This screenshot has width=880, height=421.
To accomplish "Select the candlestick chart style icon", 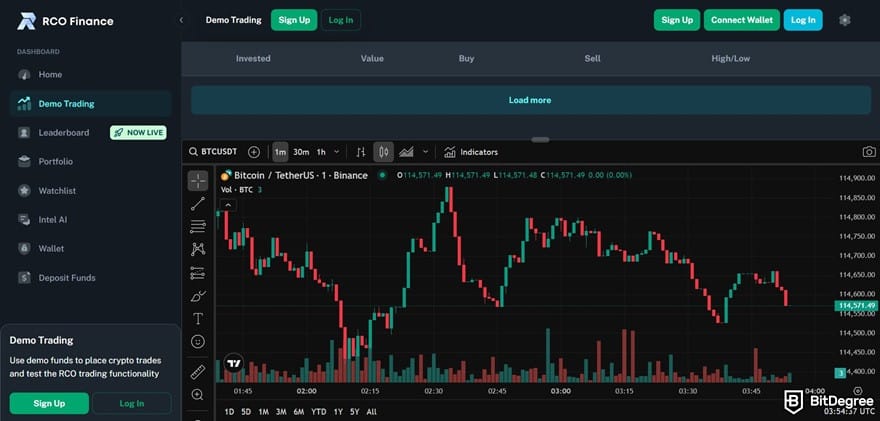I will pos(383,152).
